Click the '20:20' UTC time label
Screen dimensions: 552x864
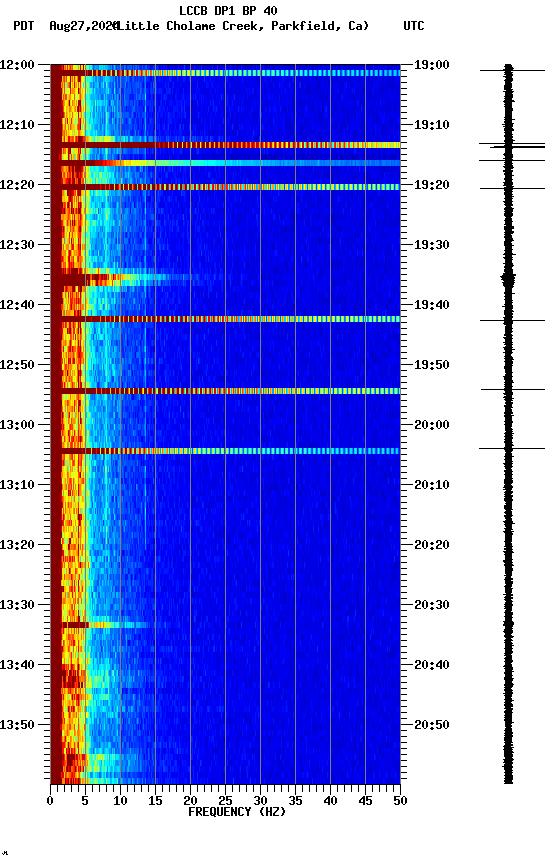pyautogui.click(x=432, y=546)
